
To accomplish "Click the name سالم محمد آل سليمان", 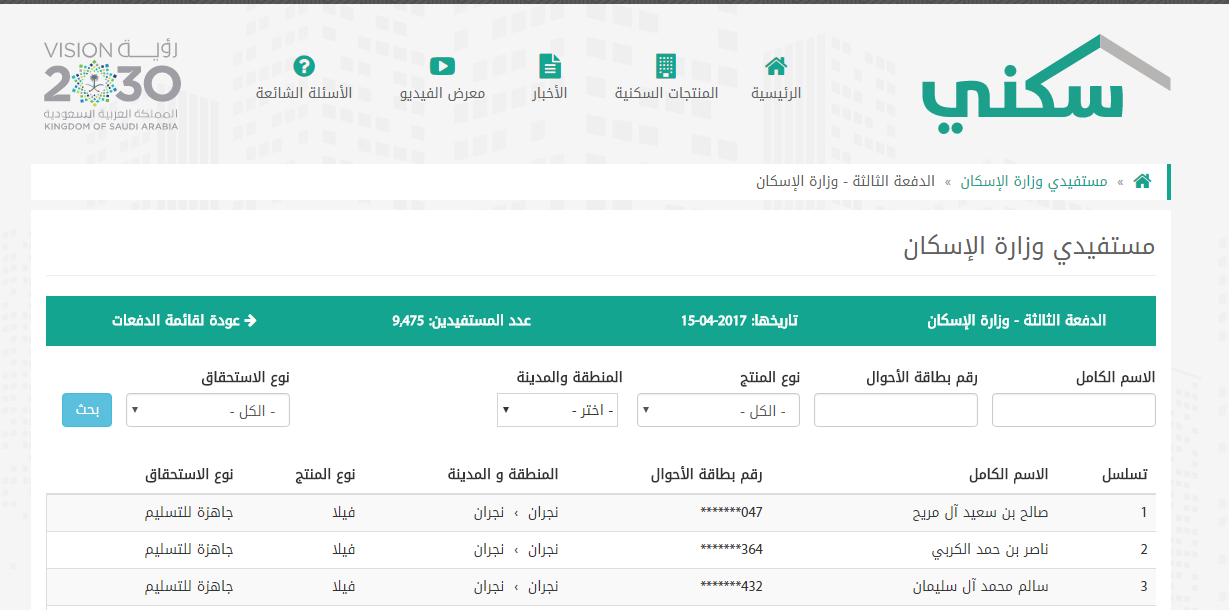I will point(981,587).
